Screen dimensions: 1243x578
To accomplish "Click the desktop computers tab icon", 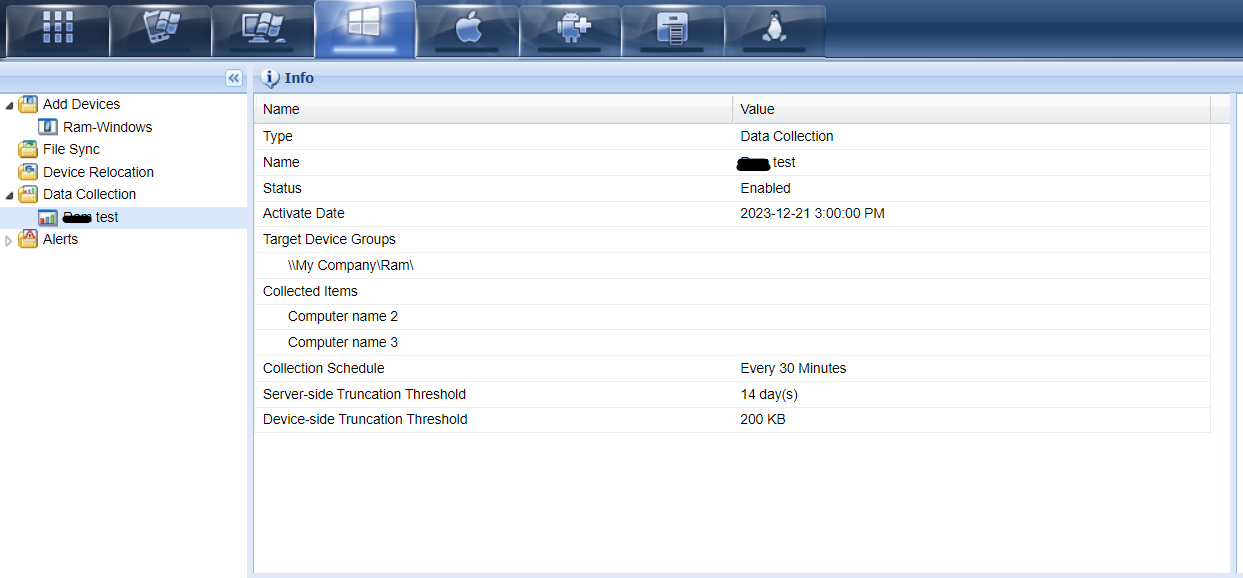I will coord(262,27).
